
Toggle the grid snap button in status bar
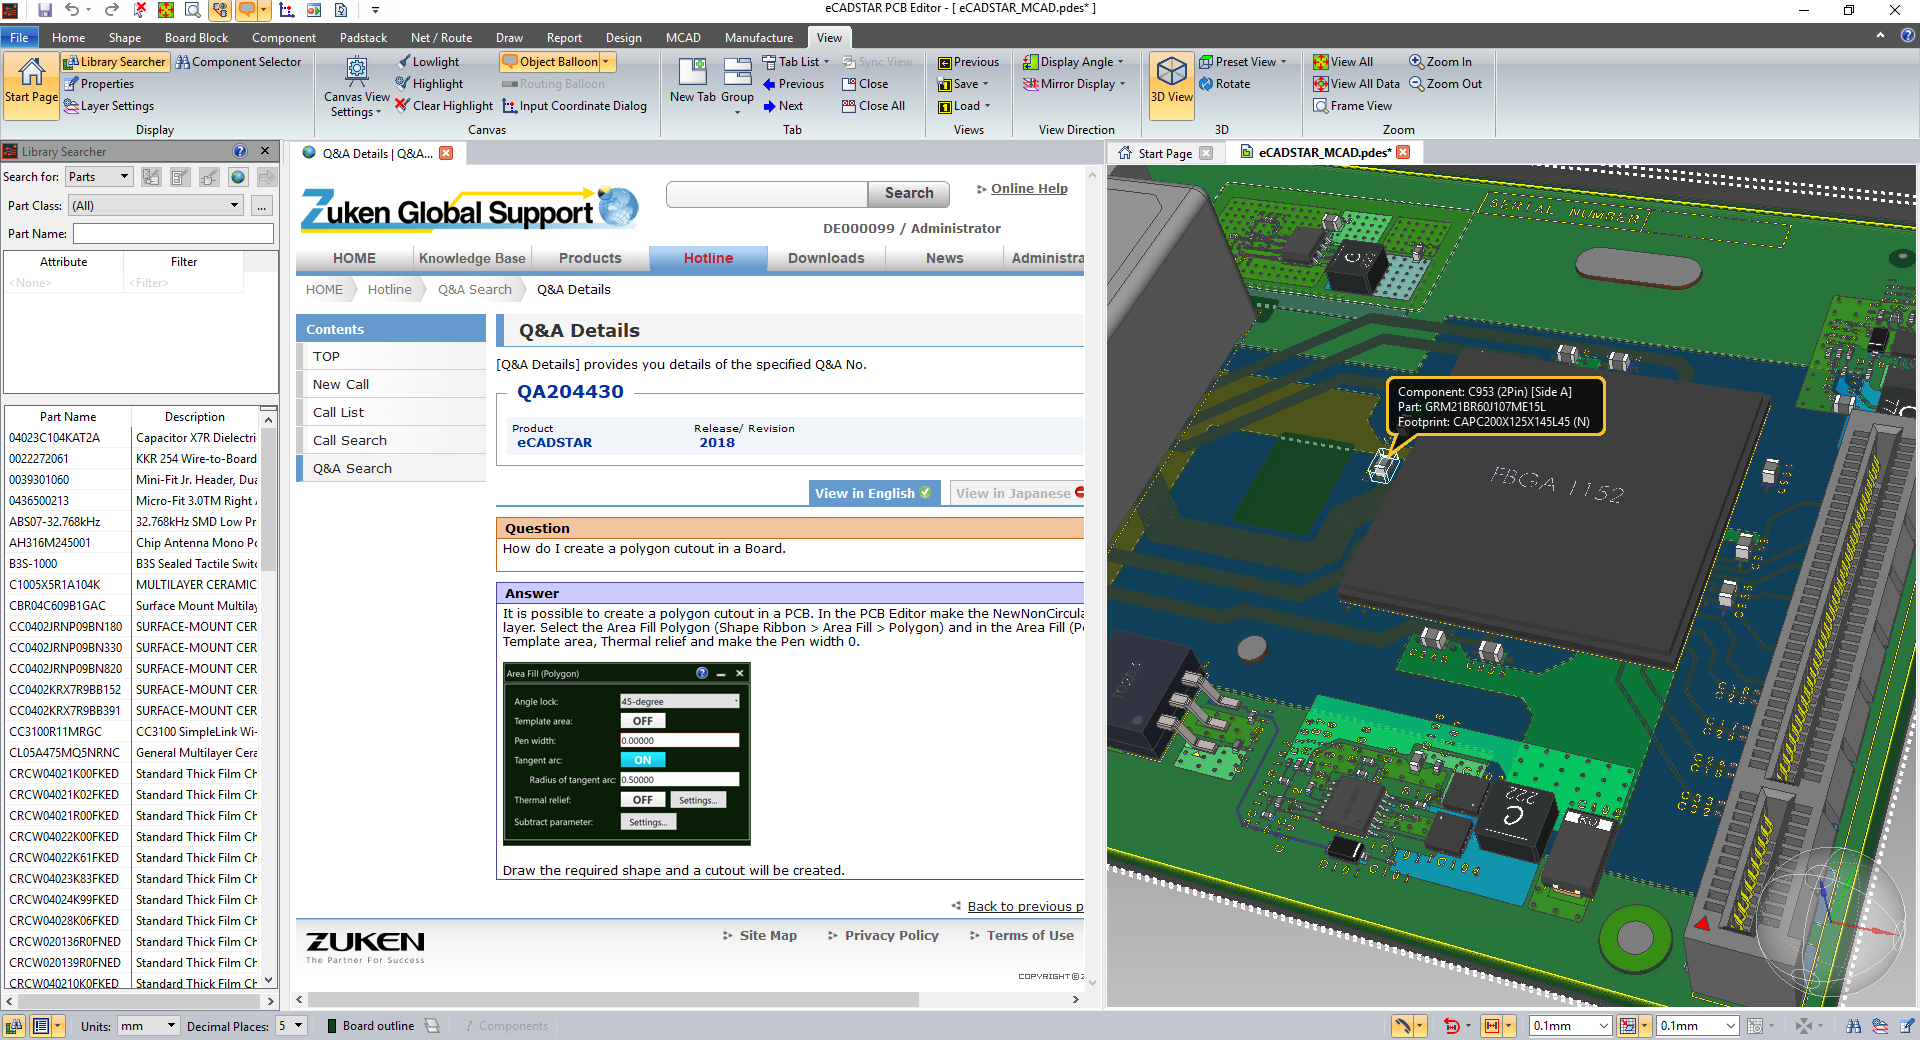[1628, 1026]
